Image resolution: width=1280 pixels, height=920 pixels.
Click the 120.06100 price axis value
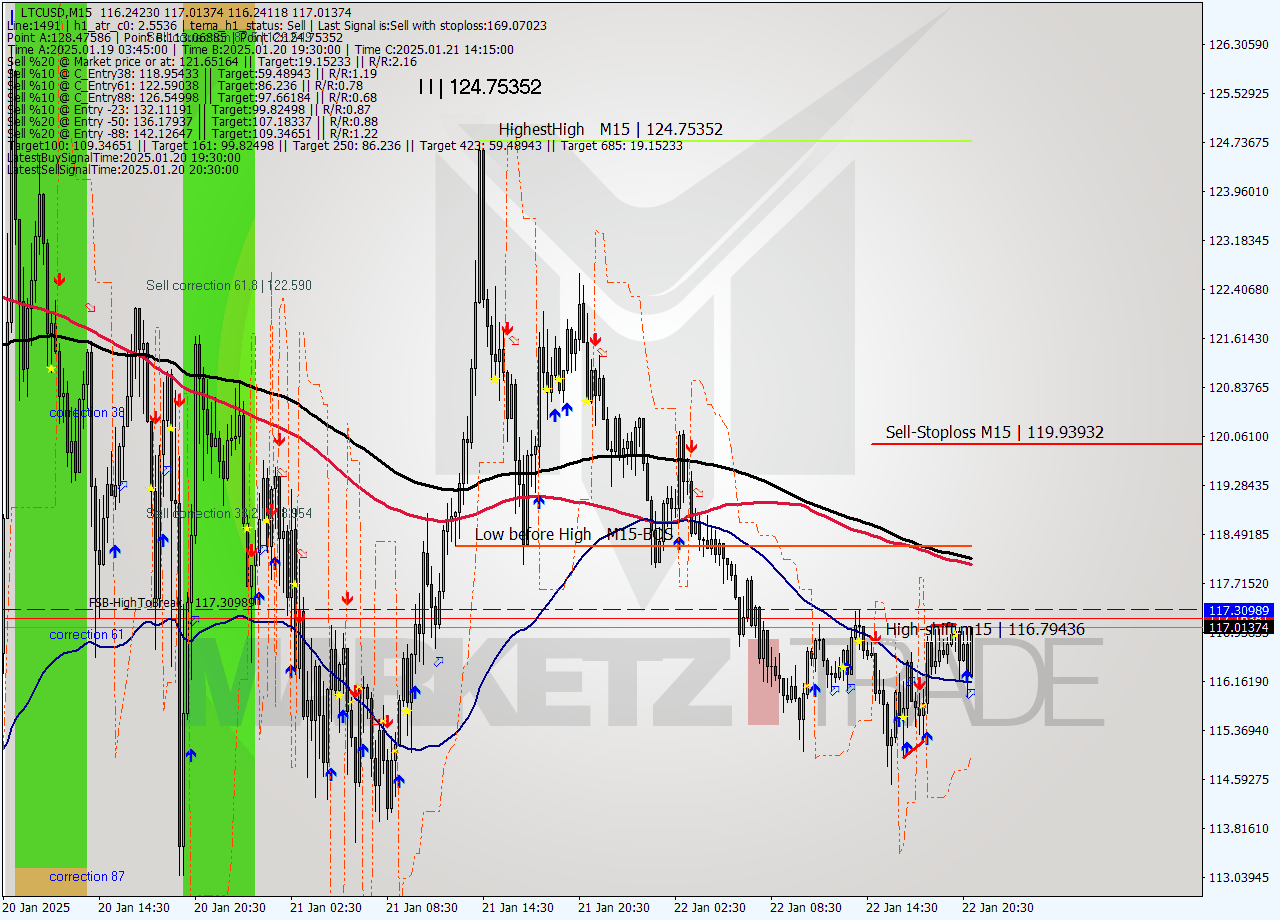1238,437
